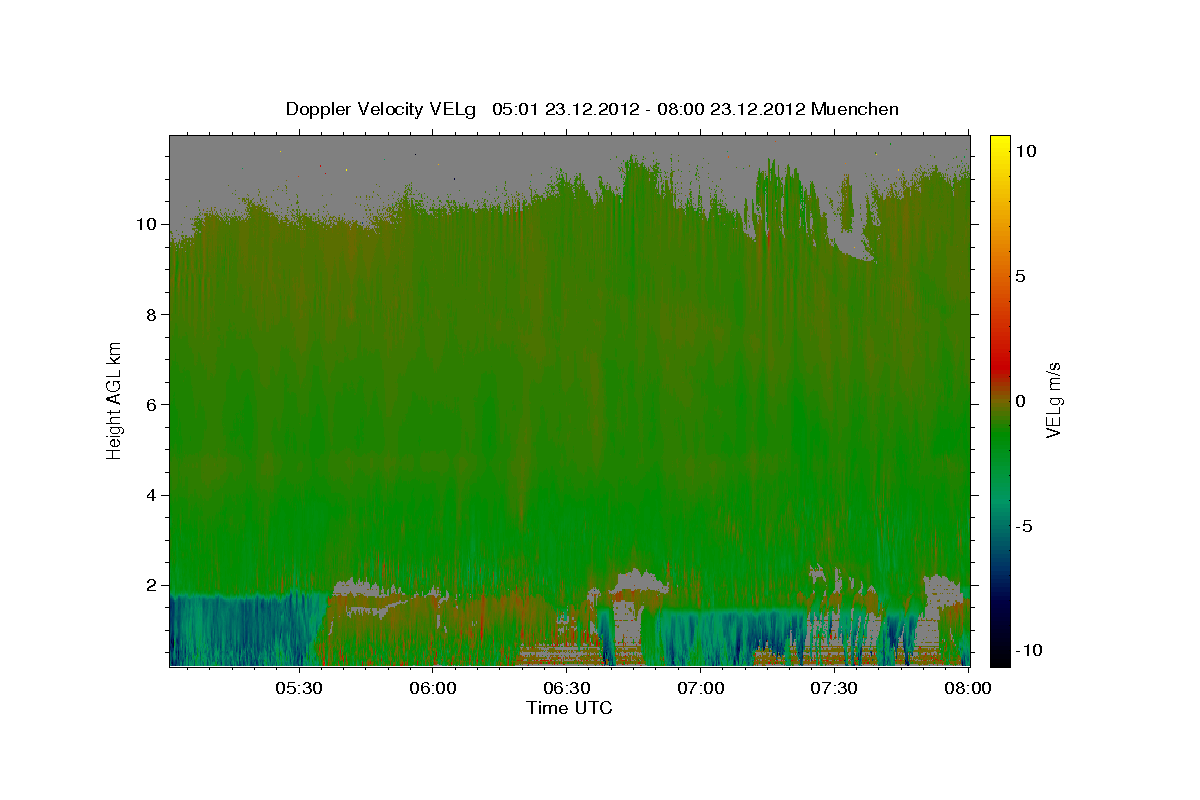Click the 08:00 time tick label
Viewport: 1200px width, 800px height.
click(969, 688)
